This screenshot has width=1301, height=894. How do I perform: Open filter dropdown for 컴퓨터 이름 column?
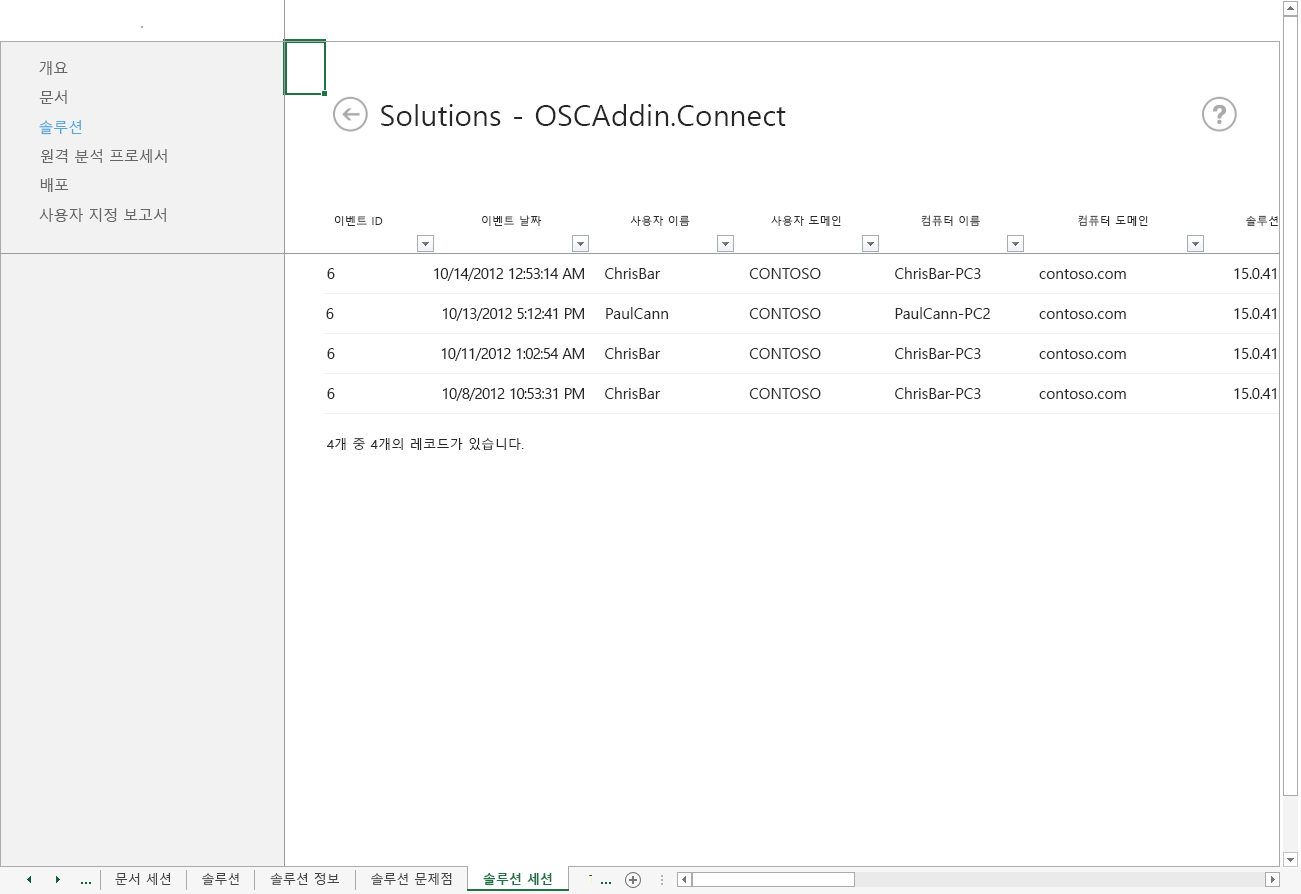pyautogui.click(x=1015, y=243)
